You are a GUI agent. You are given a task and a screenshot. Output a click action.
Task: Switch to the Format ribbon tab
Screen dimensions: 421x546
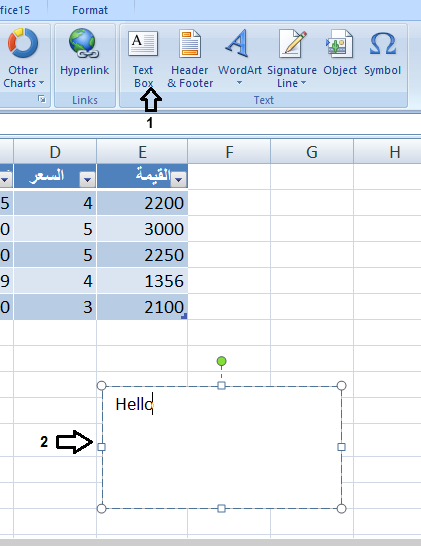(x=90, y=10)
